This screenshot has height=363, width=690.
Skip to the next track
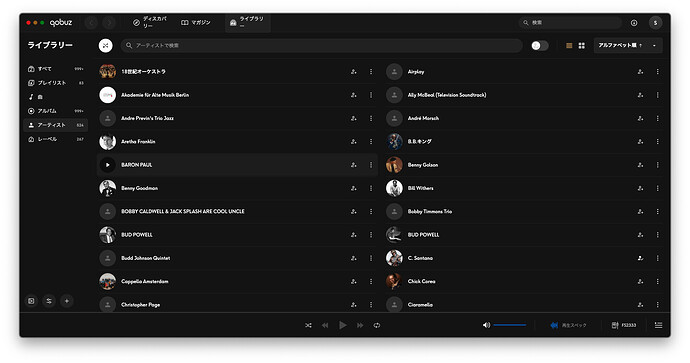click(x=360, y=325)
